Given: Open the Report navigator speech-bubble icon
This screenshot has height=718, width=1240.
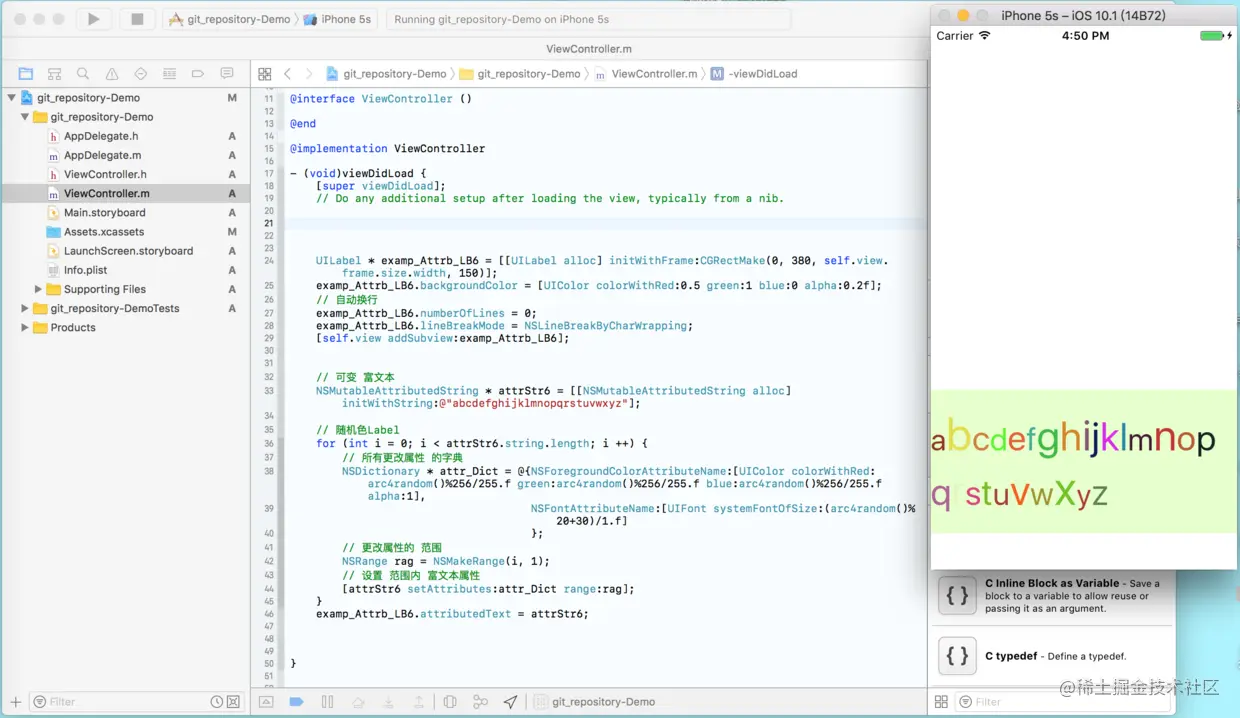Looking at the screenshot, I should tap(227, 74).
